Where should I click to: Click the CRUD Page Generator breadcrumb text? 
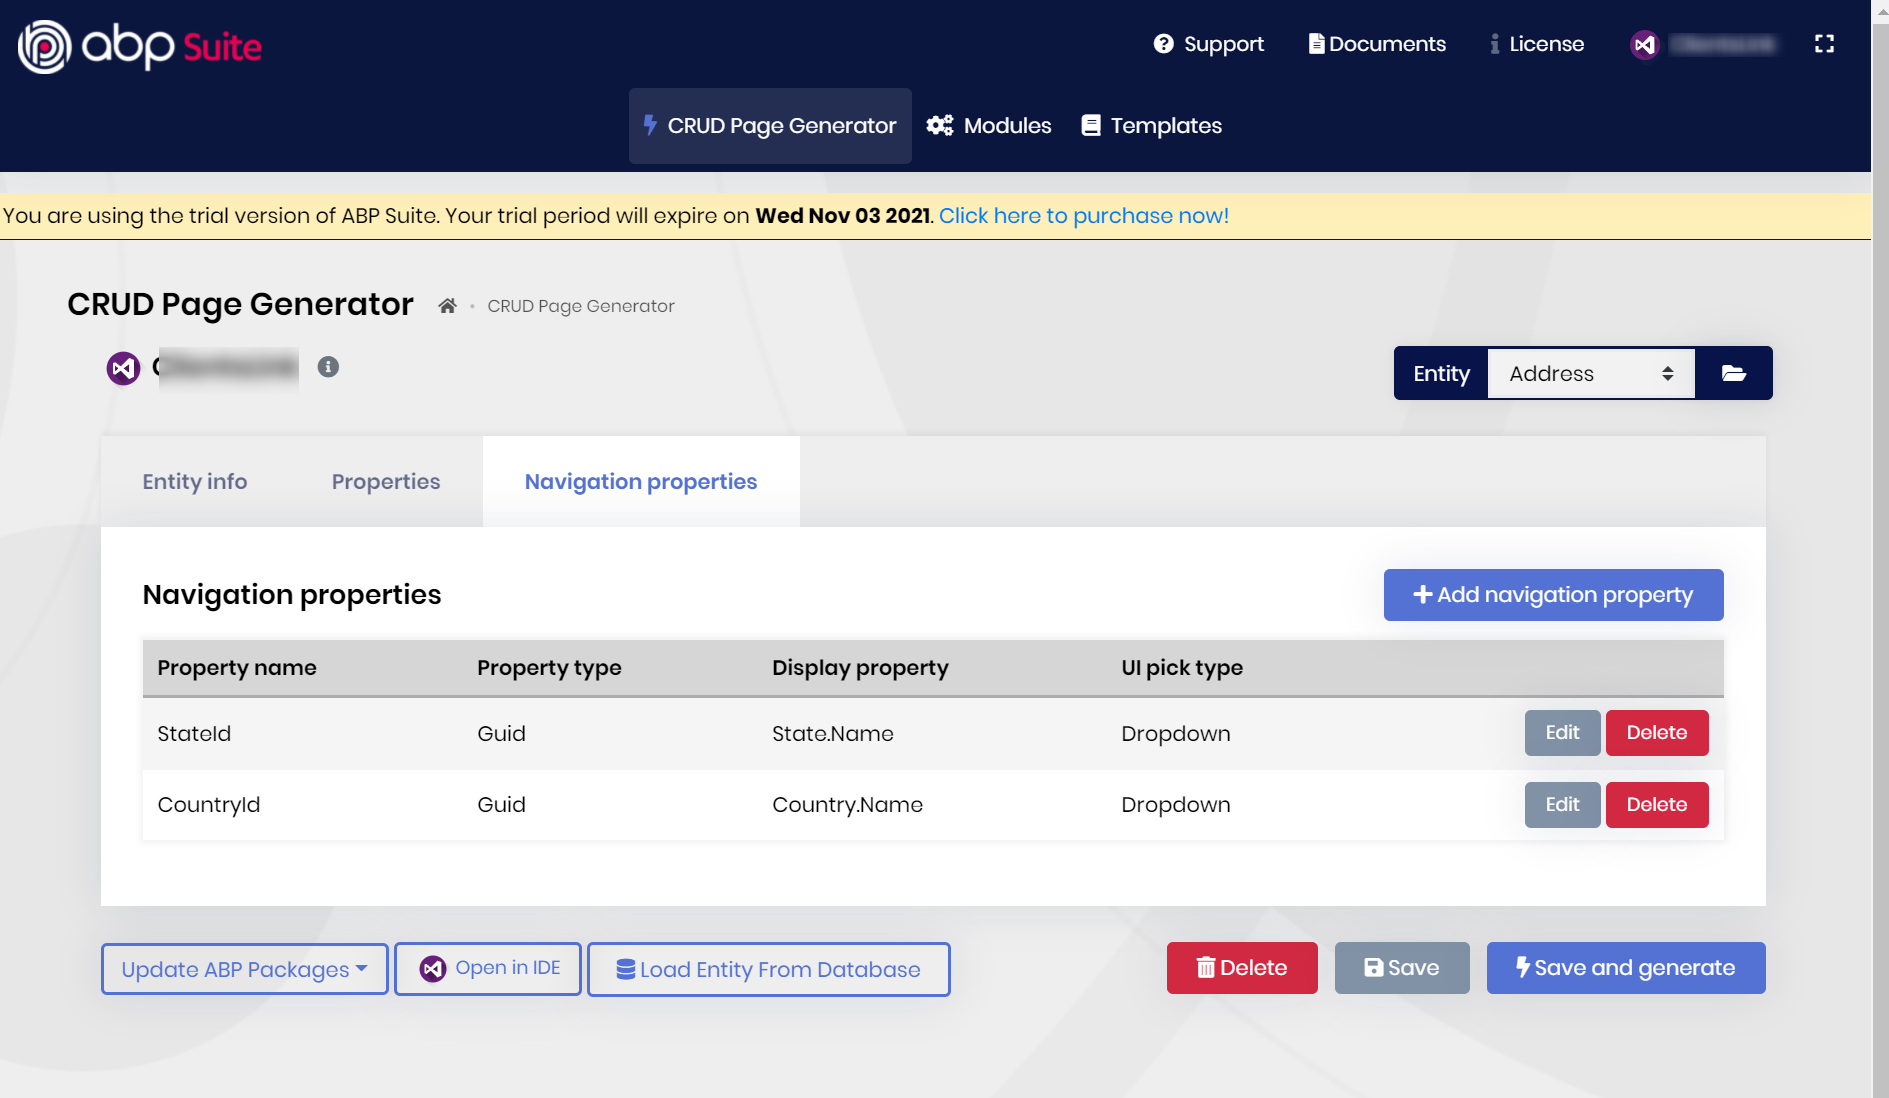(581, 306)
